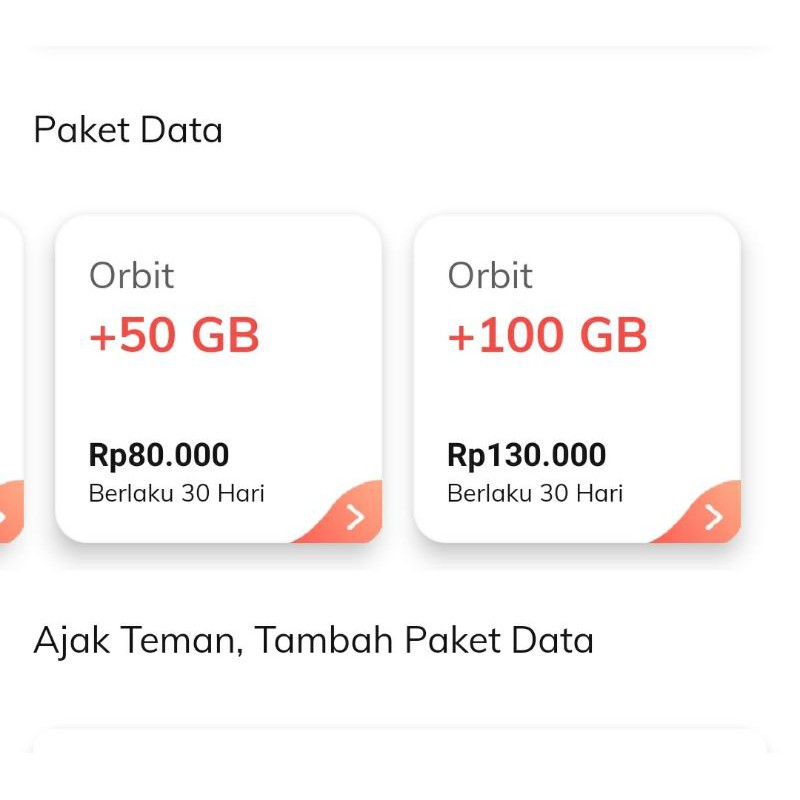
Task: Click the Rp130.000 price
Action: (526, 455)
